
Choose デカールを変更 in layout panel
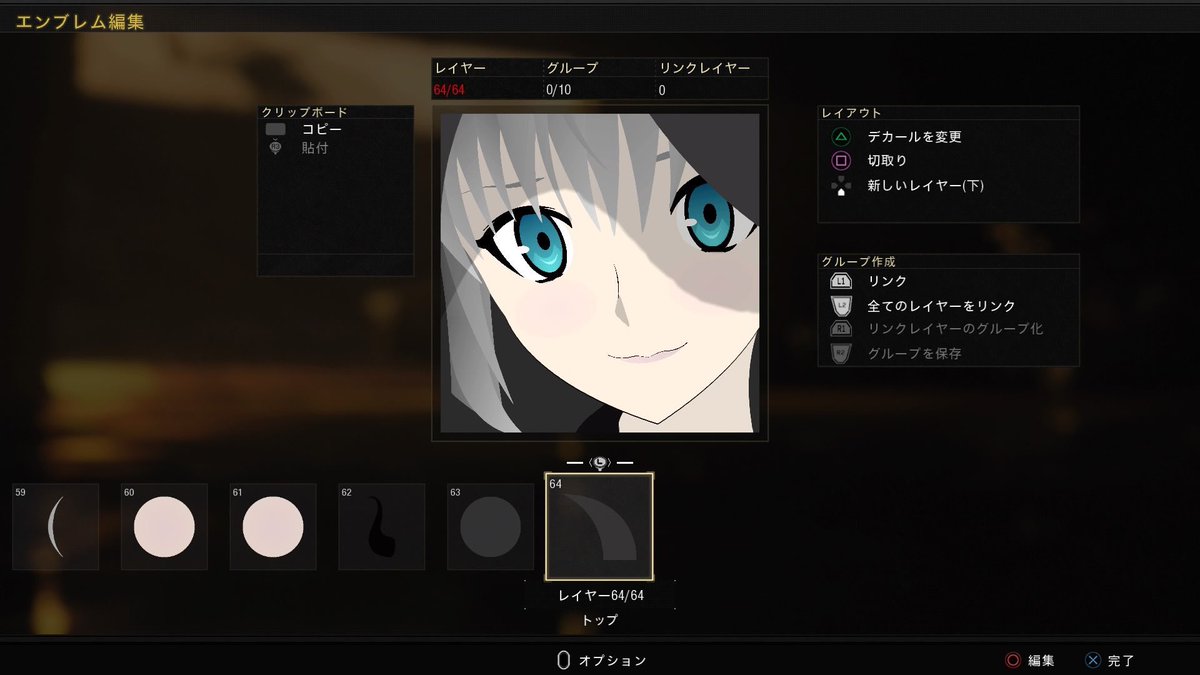tap(915, 136)
